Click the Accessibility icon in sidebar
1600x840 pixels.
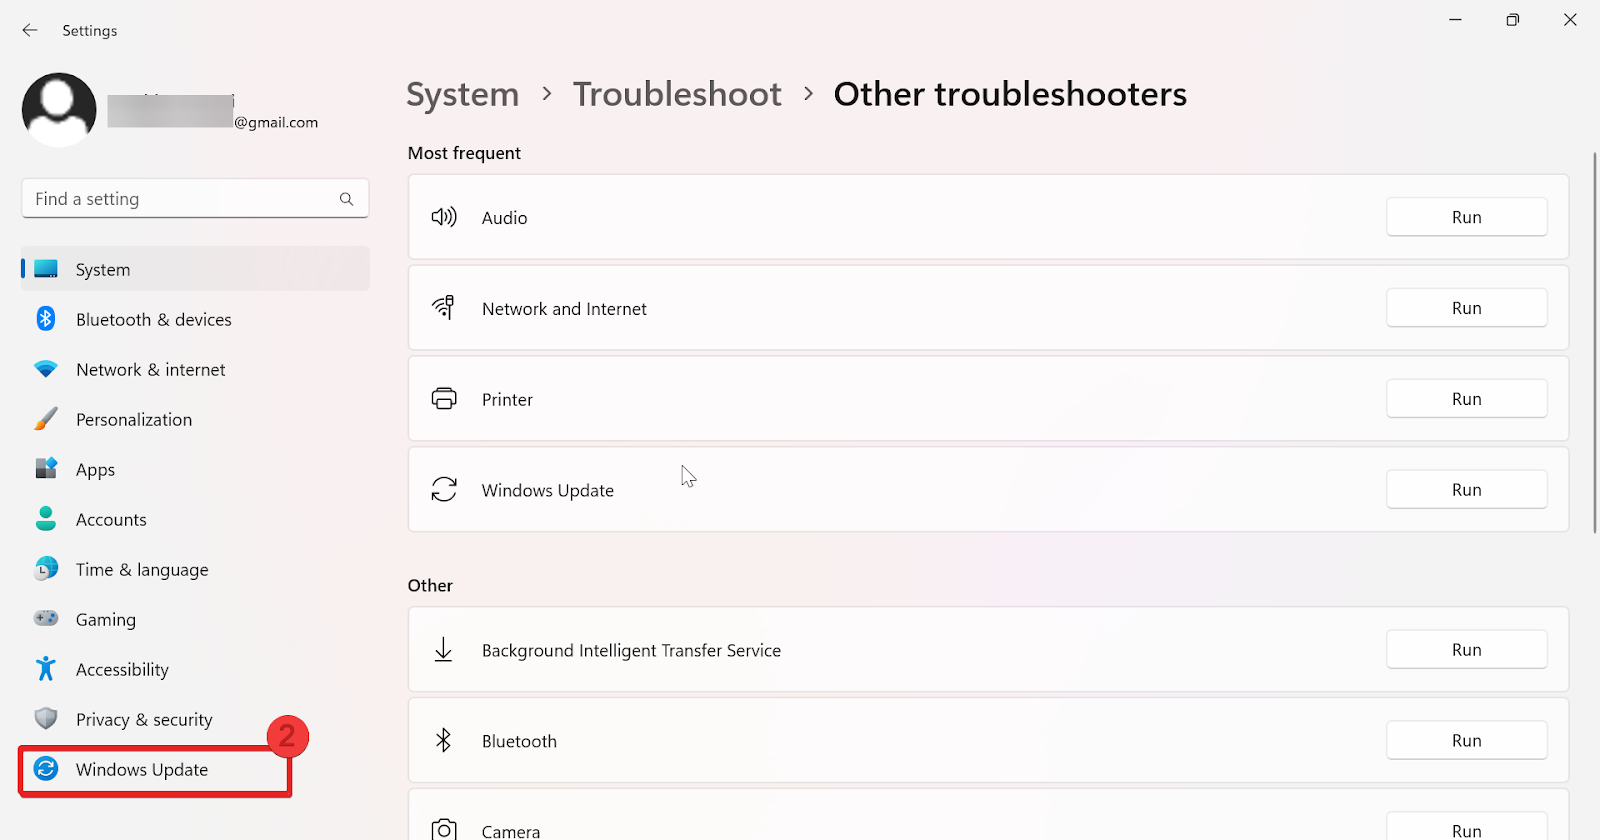click(45, 669)
